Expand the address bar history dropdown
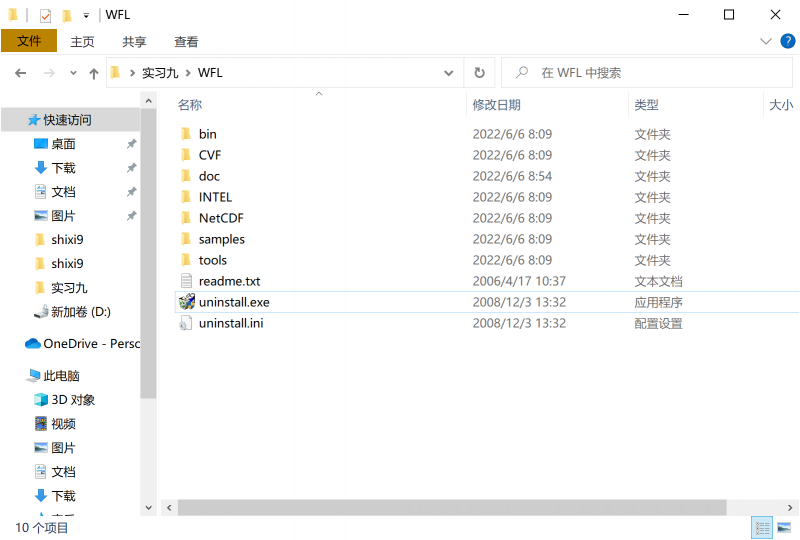Viewport: 800px width, 540px height. (x=449, y=73)
